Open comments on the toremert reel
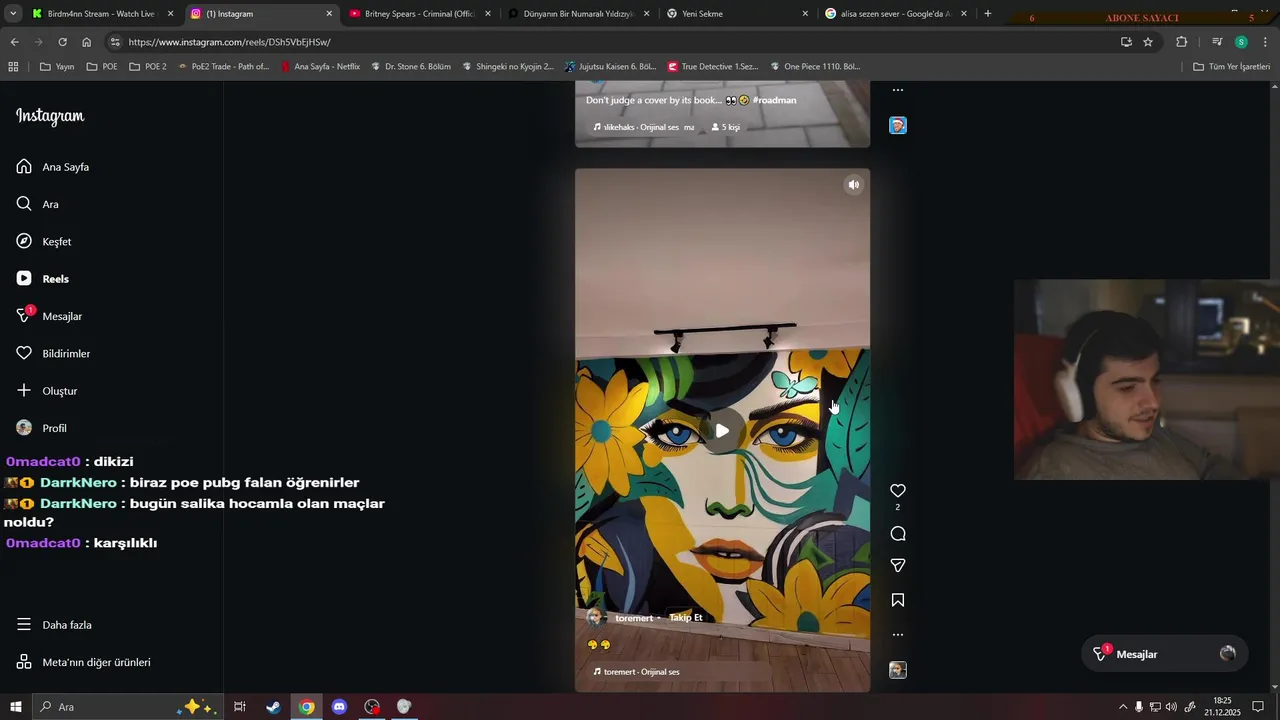The height and width of the screenshot is (720, 1280). tap(898, 534)
